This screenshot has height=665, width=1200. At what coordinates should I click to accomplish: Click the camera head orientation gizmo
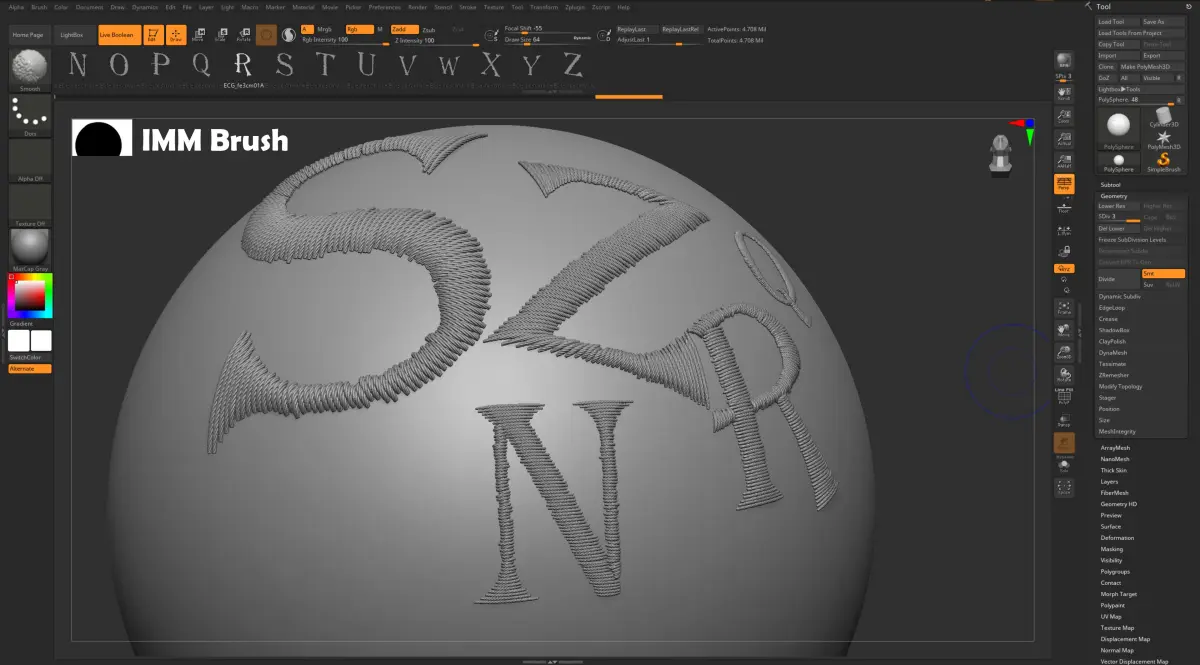[1001, 157]
